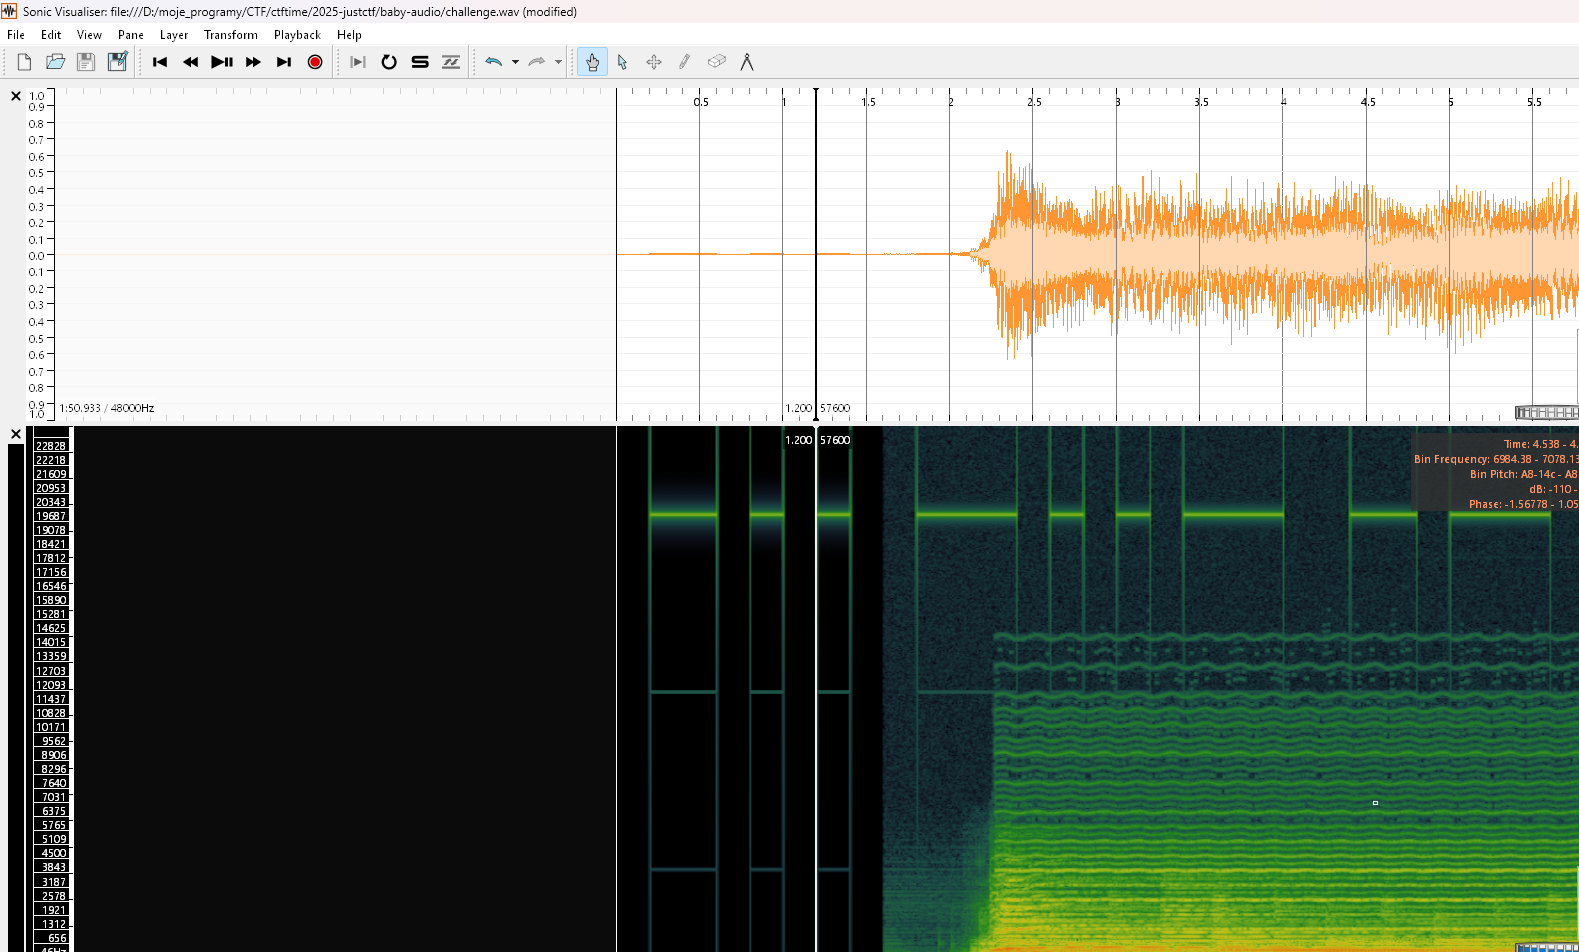The image size is (1579, 952).
Task: Open the Layer menu
Action: coord(173,35)
